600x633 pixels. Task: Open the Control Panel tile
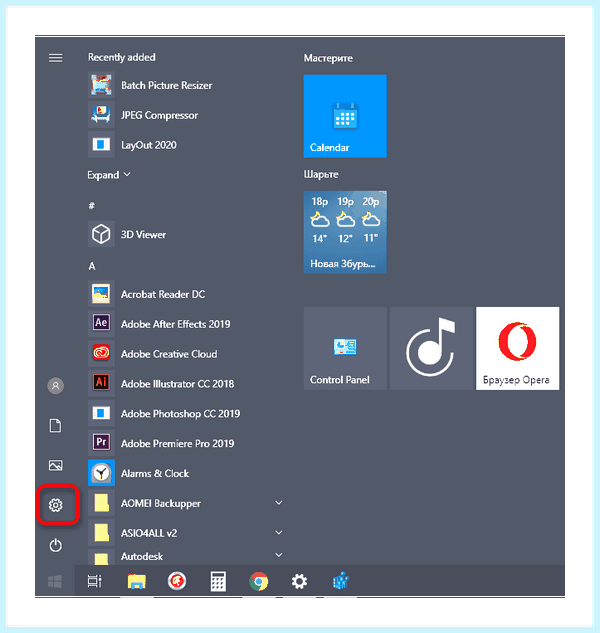point(345,348)
